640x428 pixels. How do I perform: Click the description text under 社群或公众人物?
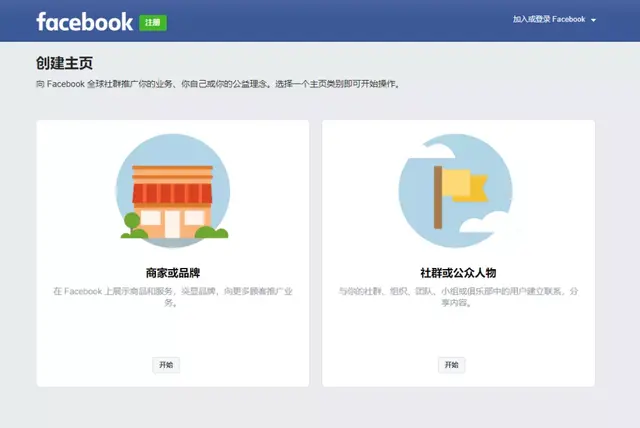458,297
